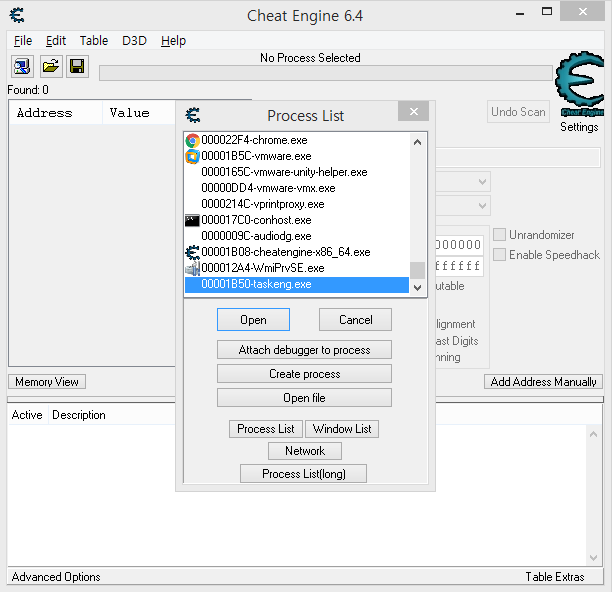The image size is (612, 592).
Task: Select 000012A4-WmiPrvSE.exe
Action: point(297,268)
